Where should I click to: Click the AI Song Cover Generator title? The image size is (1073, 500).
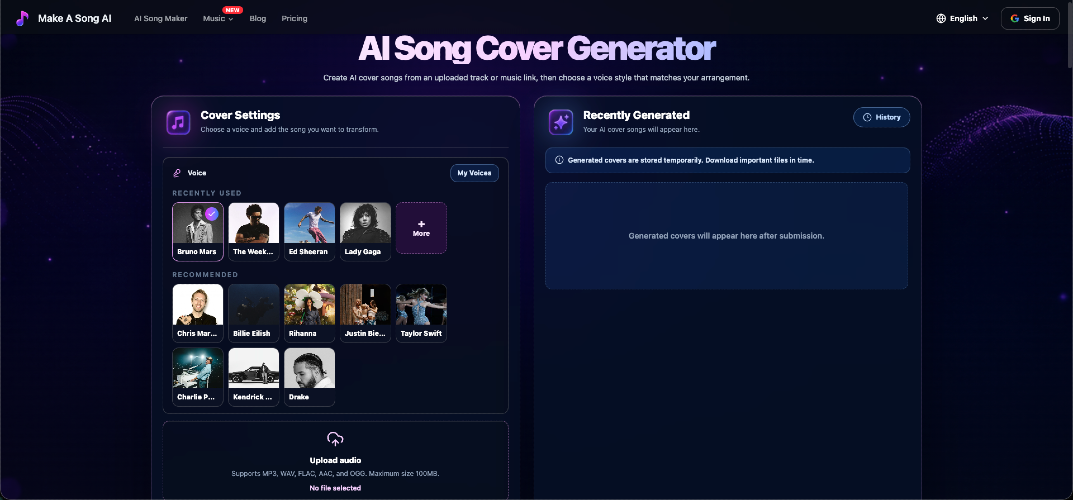(536, 49)
